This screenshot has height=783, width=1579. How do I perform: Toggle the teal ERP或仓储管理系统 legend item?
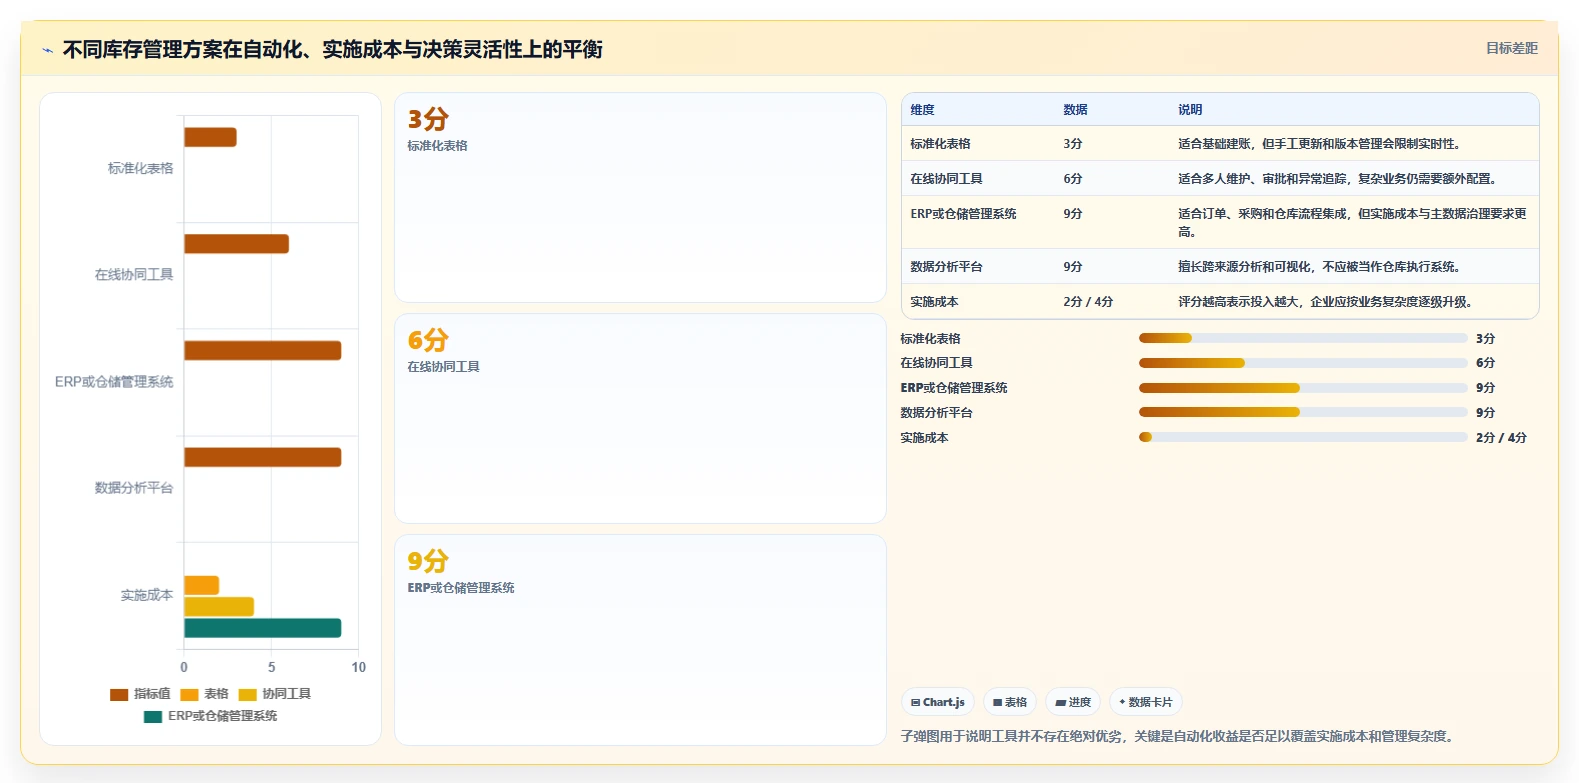(x=211, y=716)
